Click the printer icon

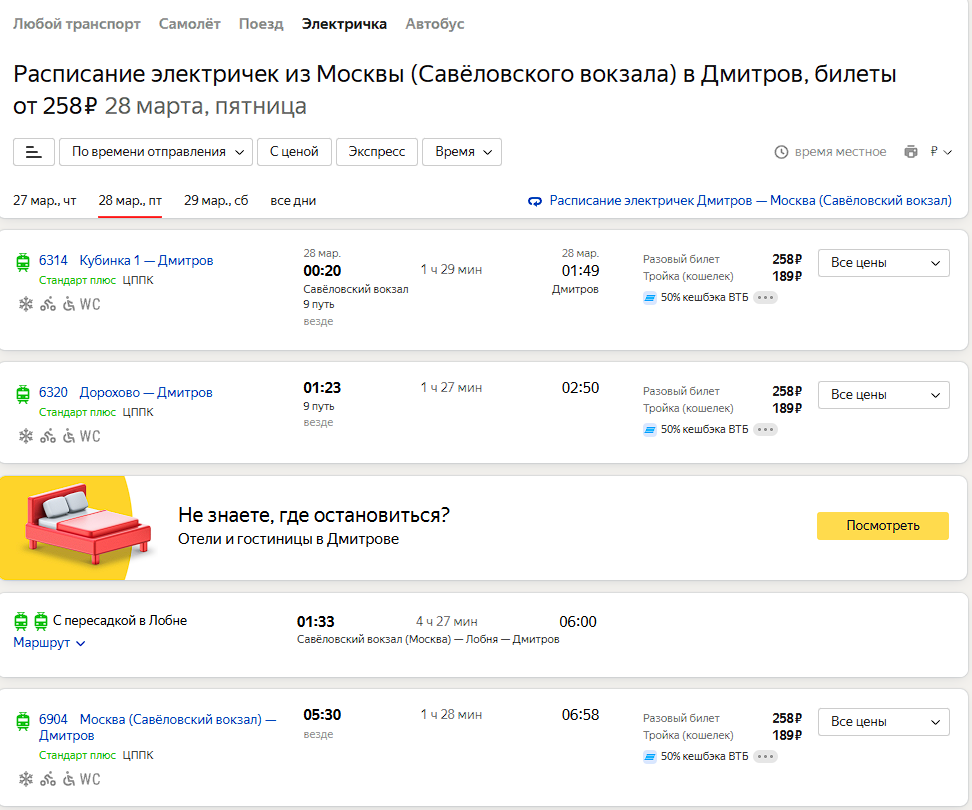click(x=910, y=152)
